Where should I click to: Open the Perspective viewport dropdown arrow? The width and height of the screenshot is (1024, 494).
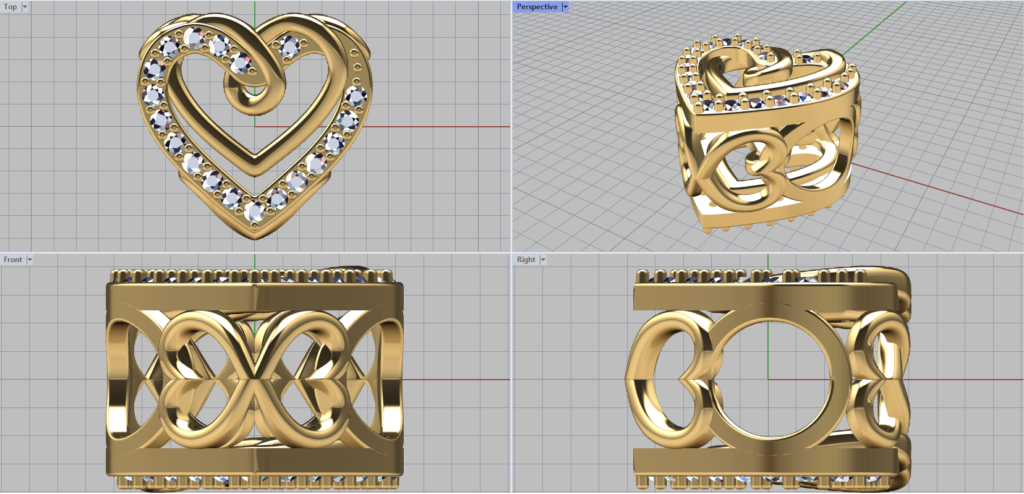pyautogui.click(x=565, y=6)
